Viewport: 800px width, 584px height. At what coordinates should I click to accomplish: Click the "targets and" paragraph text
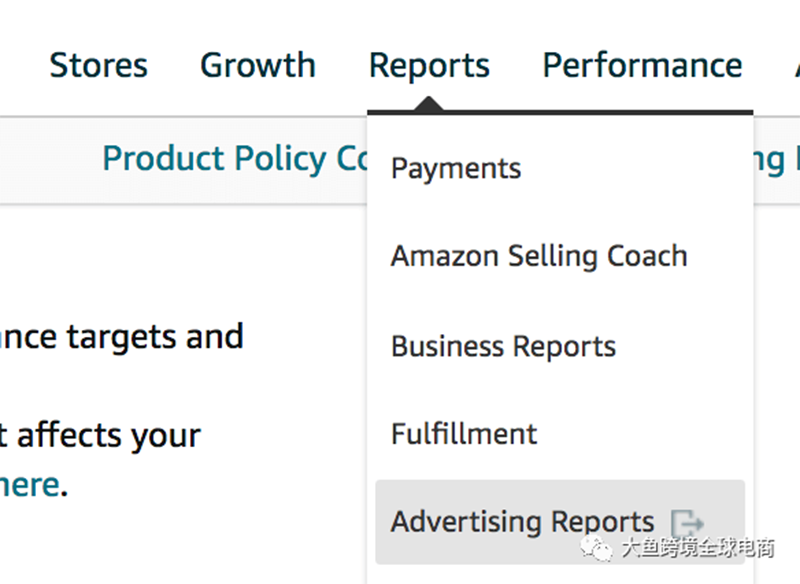tap(121, 338)
